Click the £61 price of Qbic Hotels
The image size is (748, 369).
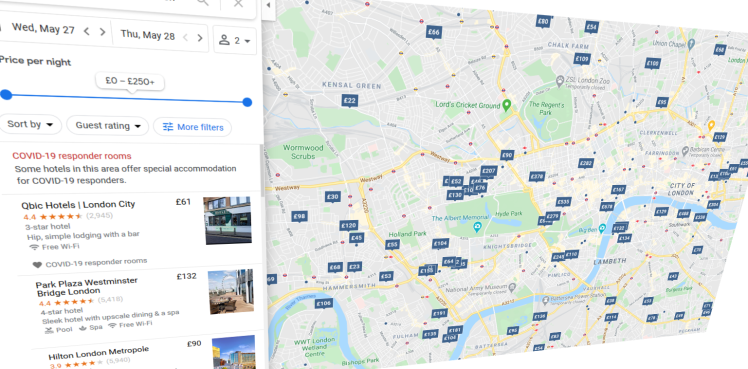[183, 202]
